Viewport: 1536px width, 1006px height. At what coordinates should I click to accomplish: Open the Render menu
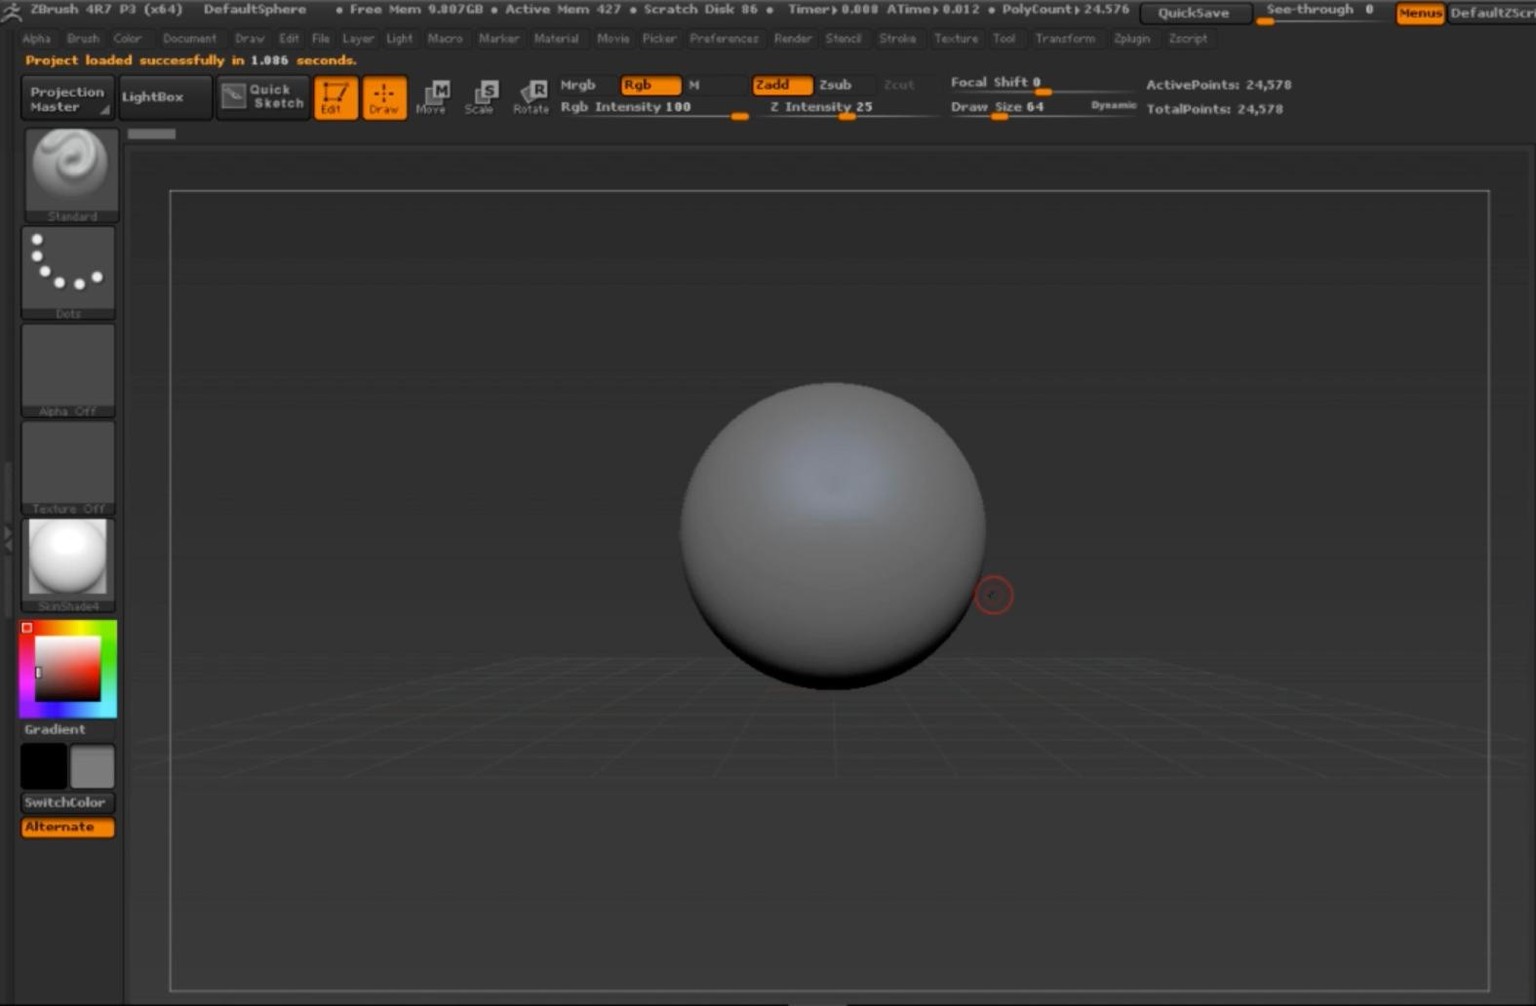[x=793, y=38]
